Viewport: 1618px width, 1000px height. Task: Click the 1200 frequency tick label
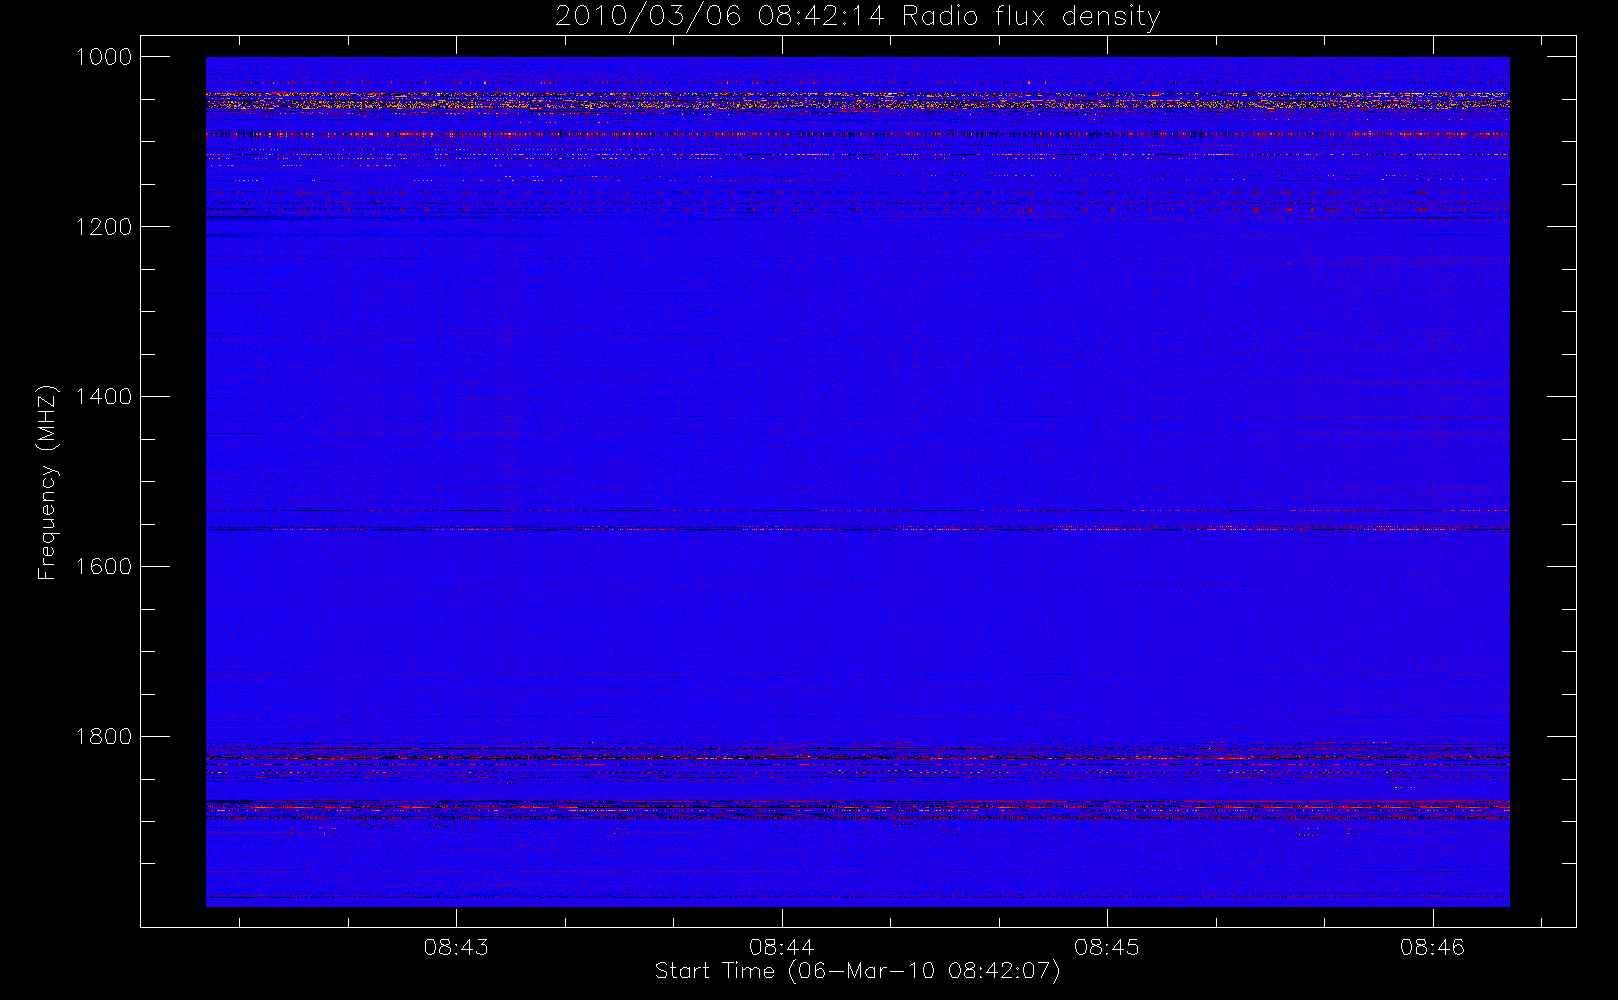pos(104,227)
